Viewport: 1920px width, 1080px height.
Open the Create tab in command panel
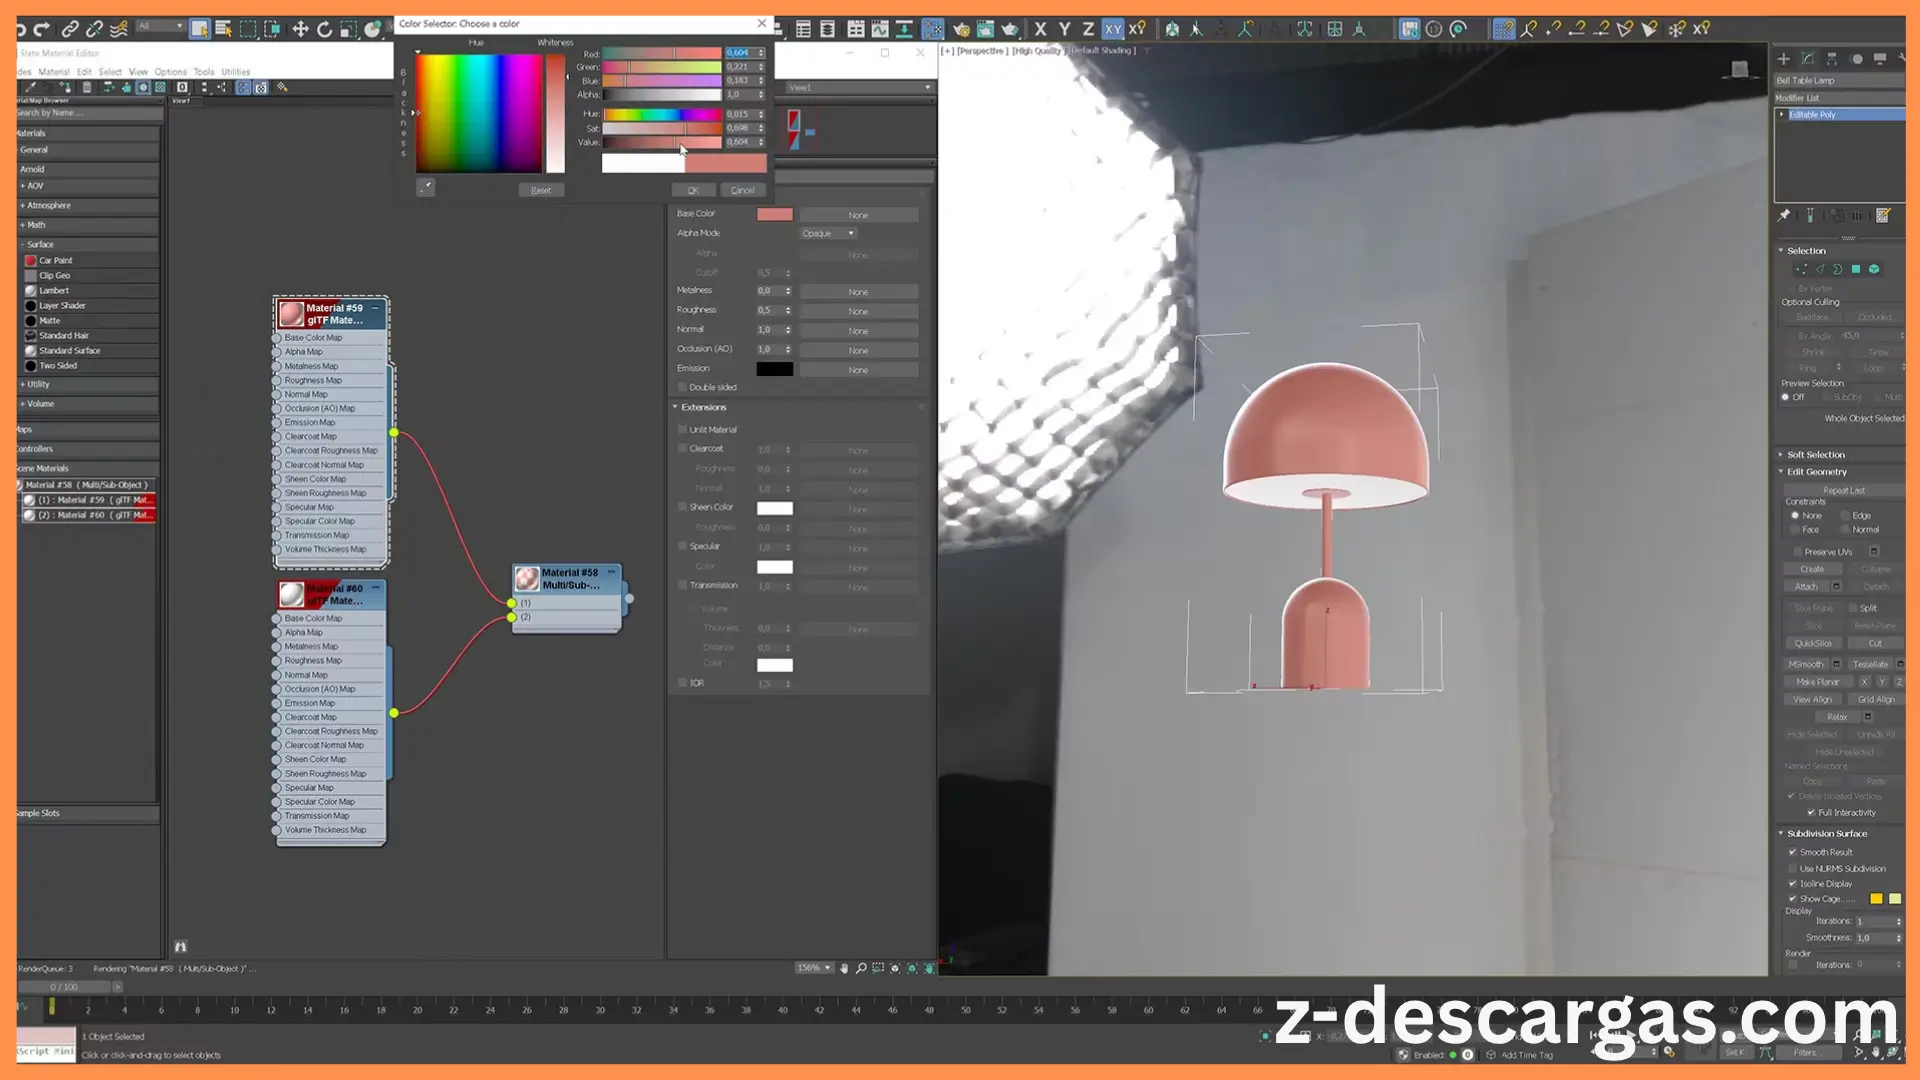[x=1783, y=59]
